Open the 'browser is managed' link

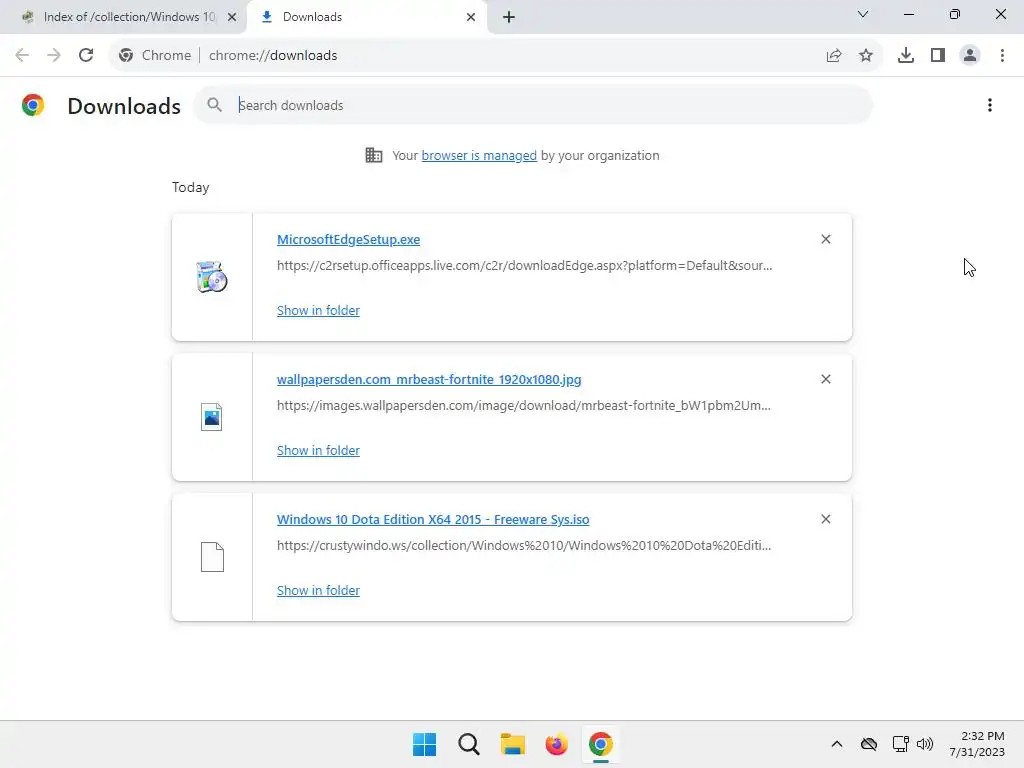pos(479,155)
